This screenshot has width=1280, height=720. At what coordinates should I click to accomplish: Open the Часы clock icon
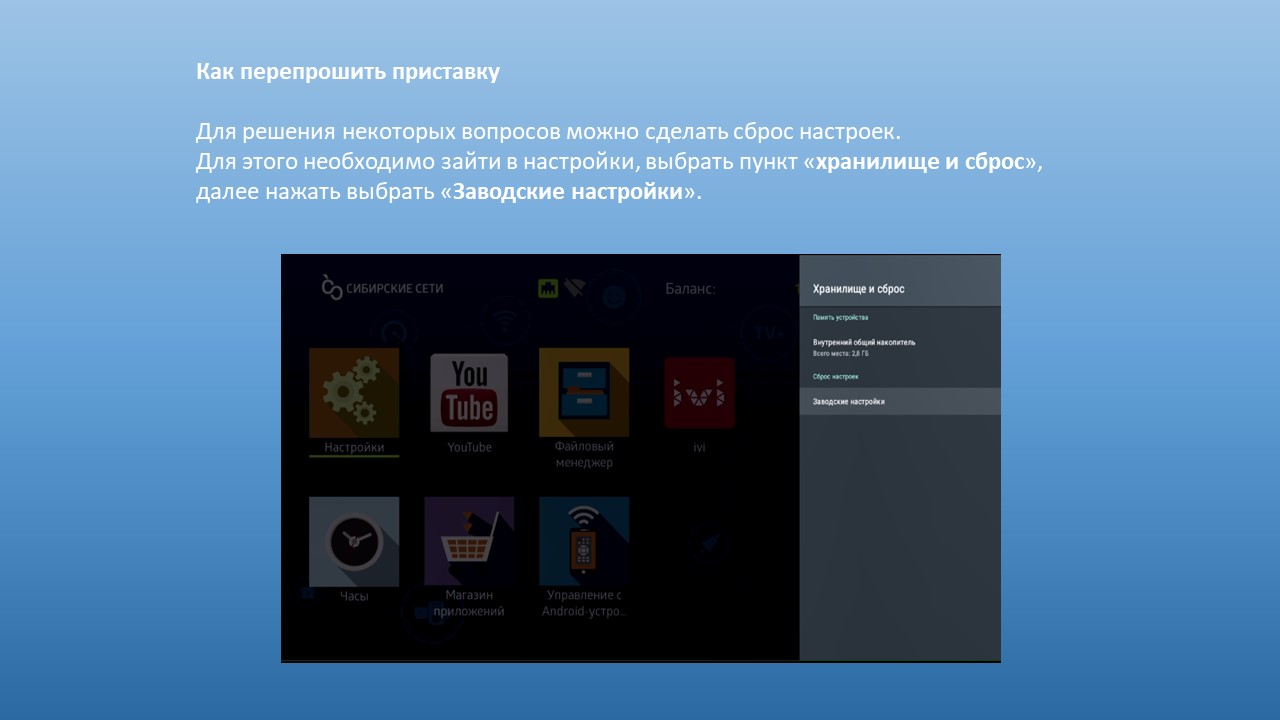pos(354,541)
